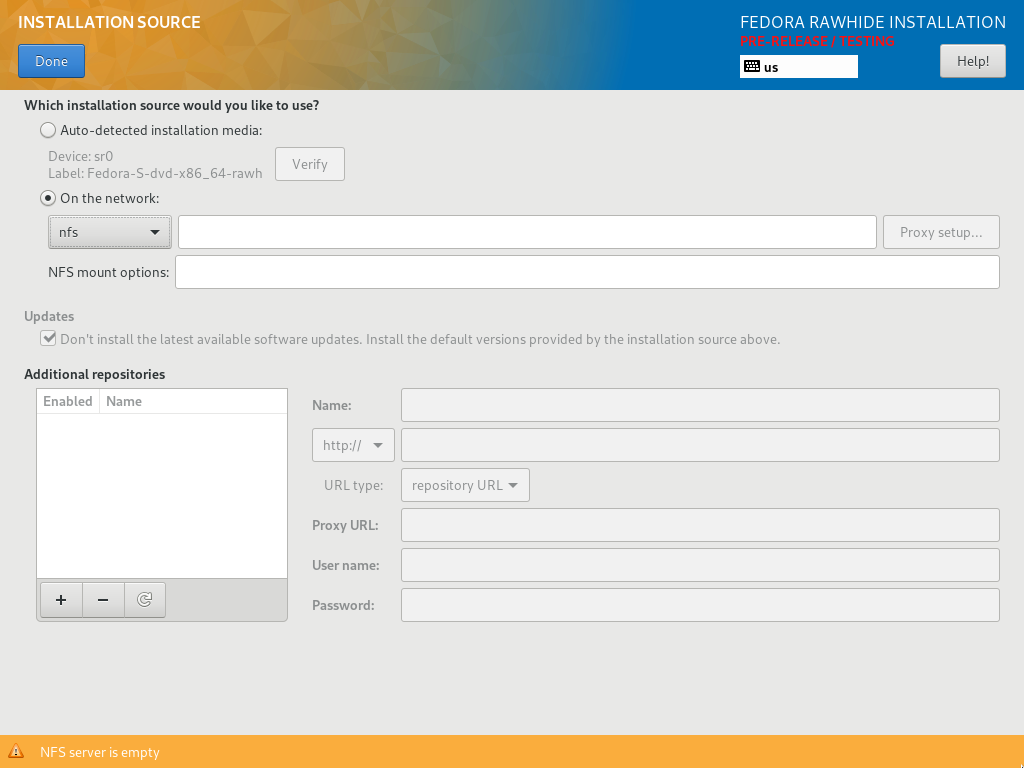1024x768 pixels.
Task: Click the Name column header in repositories list
Action: tap(193, 402)
